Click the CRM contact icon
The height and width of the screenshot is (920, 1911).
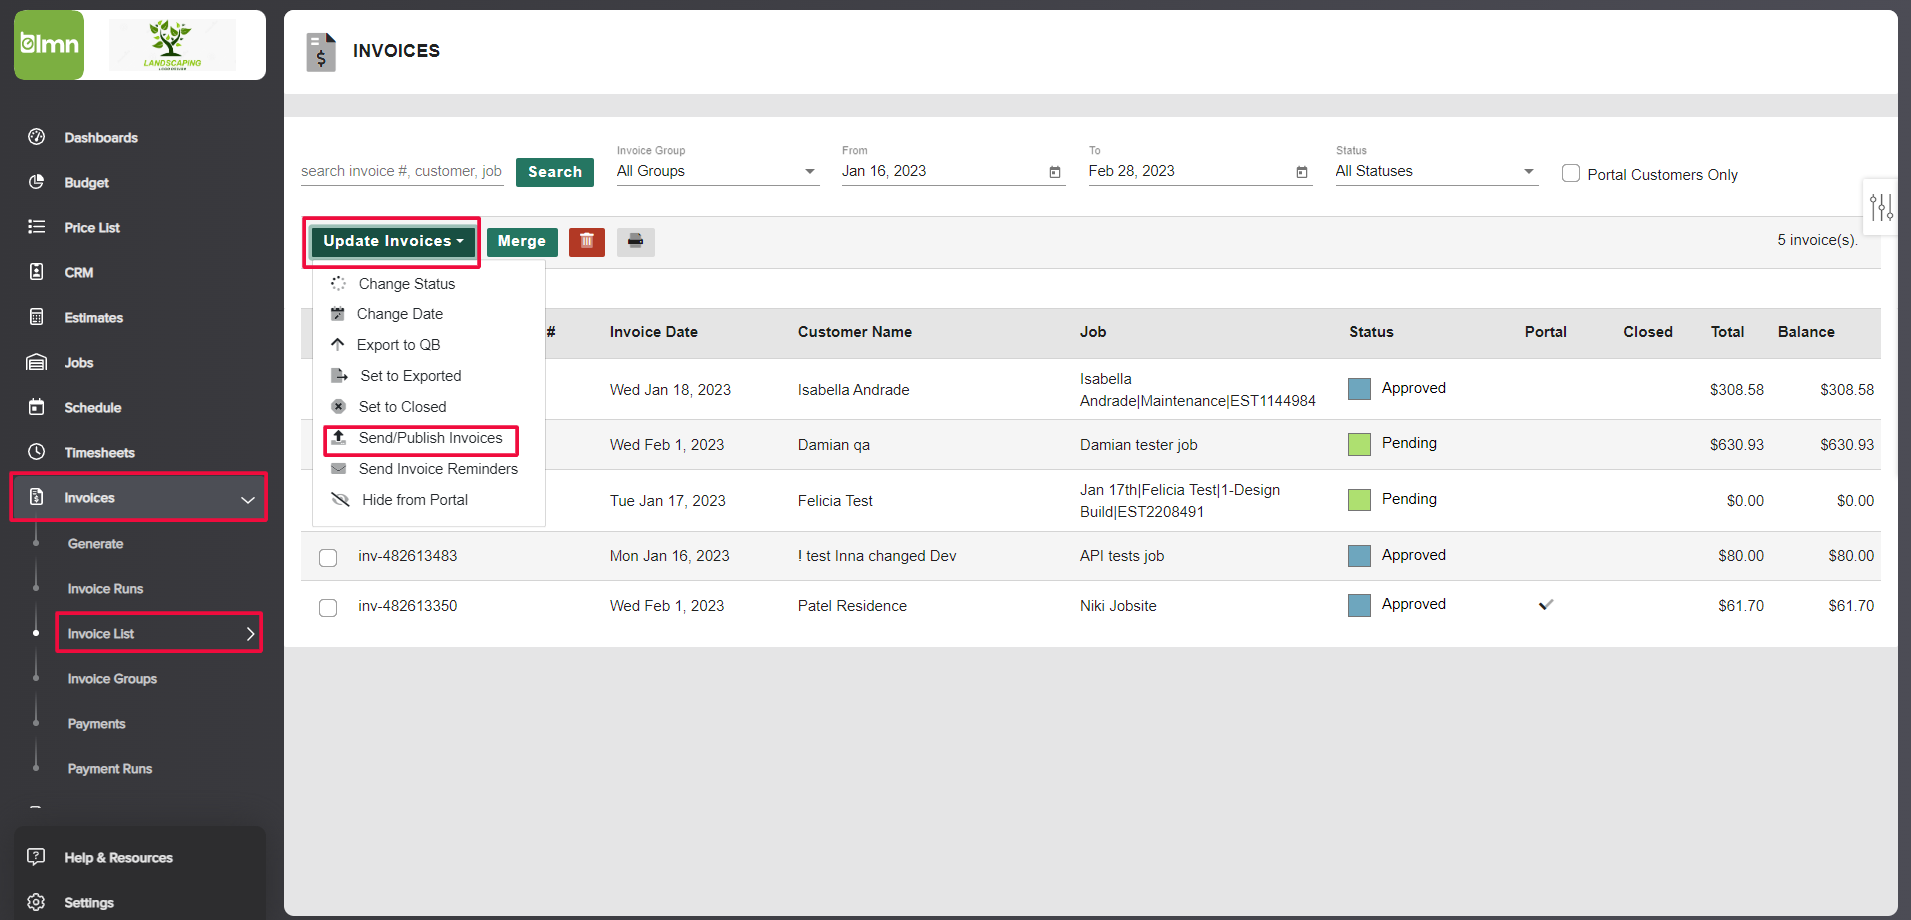click(x=37, y=272)
